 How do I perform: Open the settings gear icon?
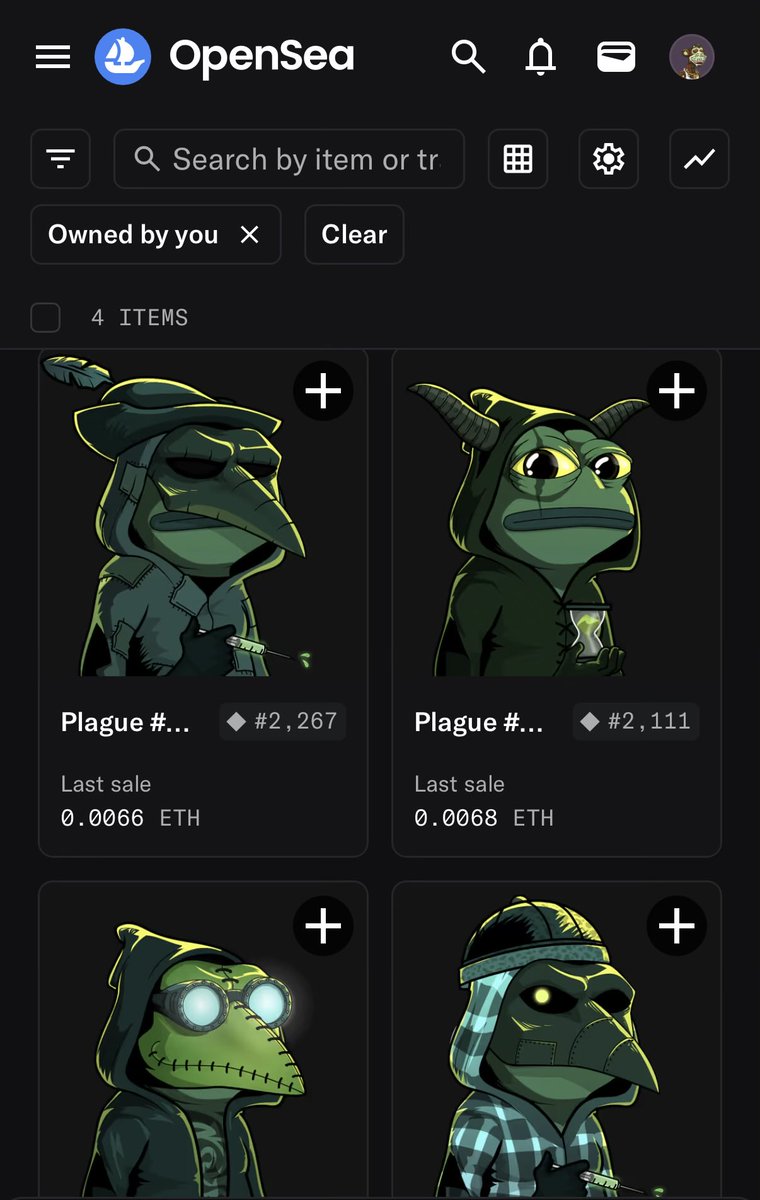(x=608, y=159)
